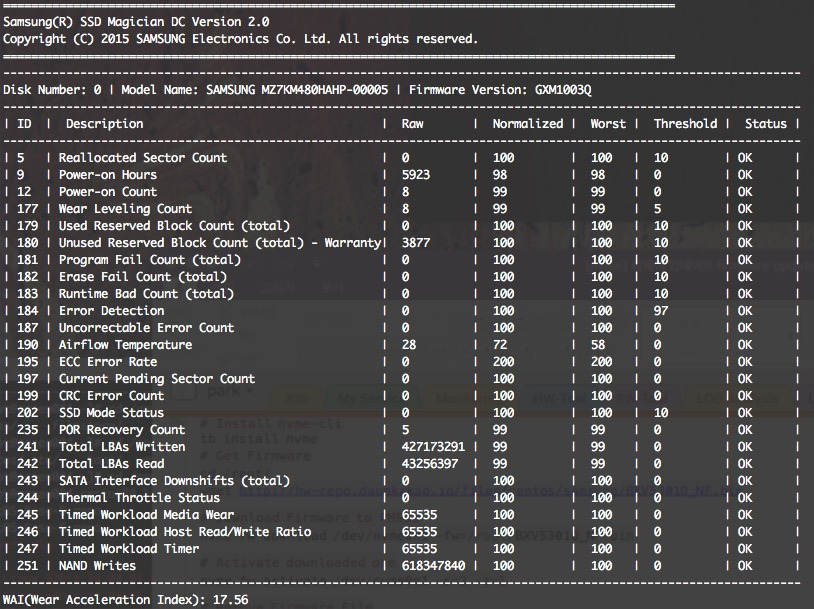Select the 'Power-on Hours' description
The width and height of the screenshot is (814, 609).
point(107,175)
